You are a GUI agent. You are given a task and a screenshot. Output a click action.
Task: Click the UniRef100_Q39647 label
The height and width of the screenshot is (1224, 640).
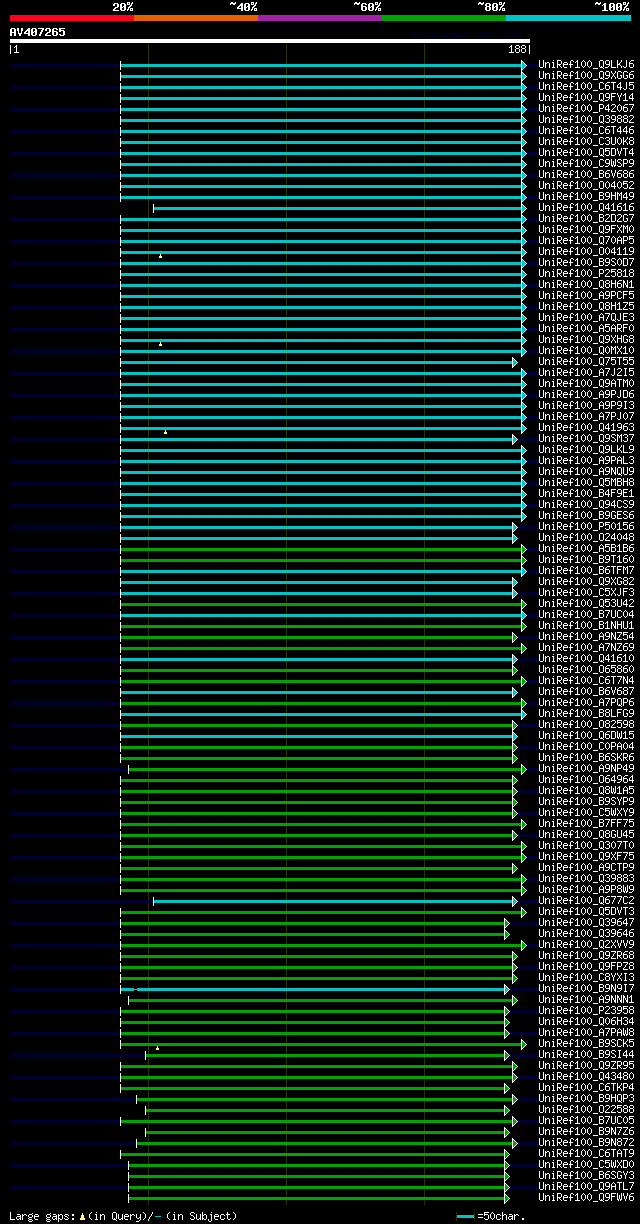(586, 923)
